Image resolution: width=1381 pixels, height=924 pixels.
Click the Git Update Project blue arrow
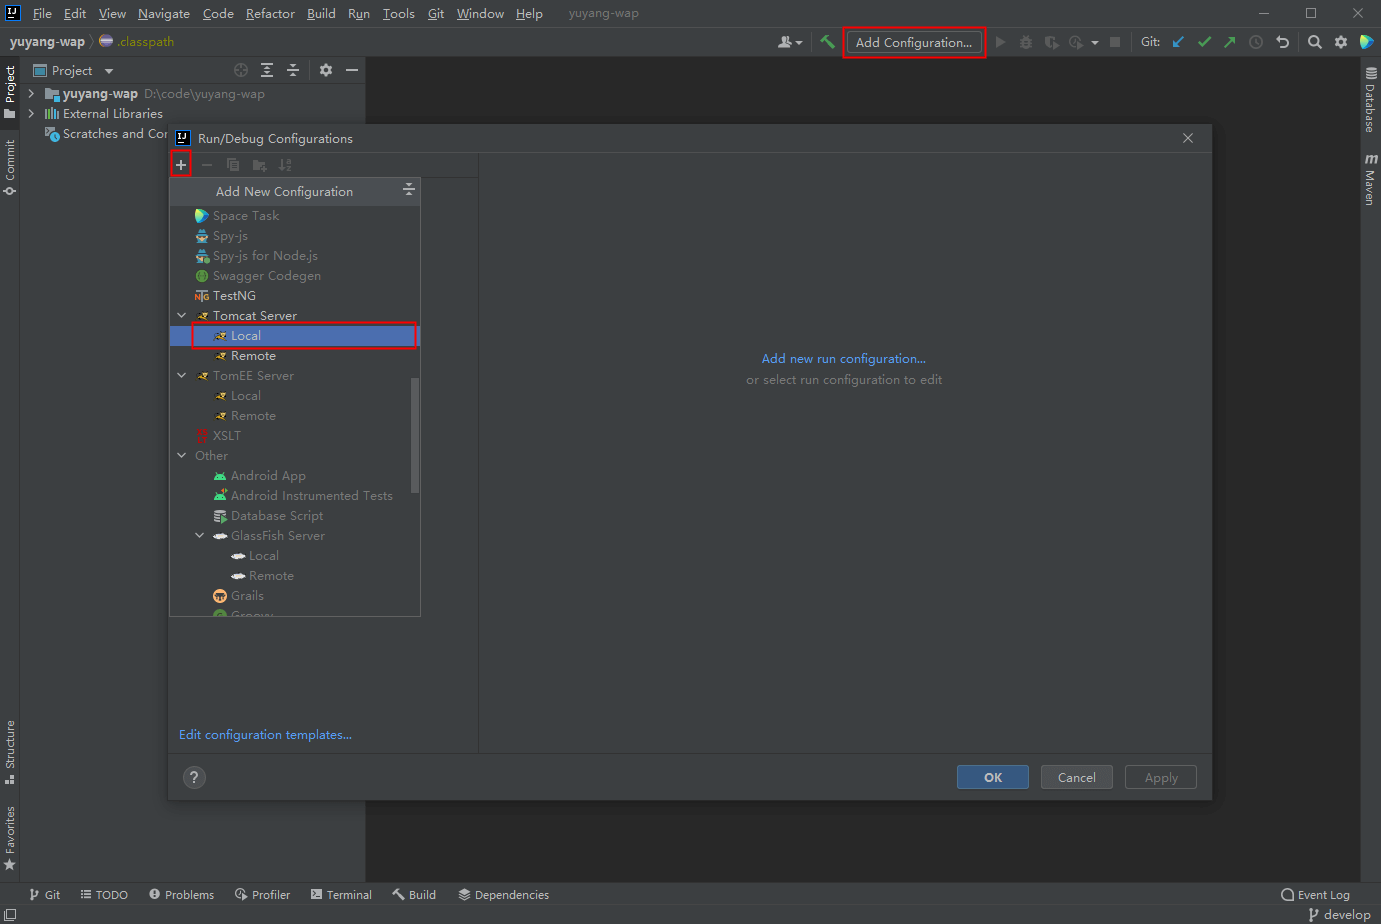click(x=1178, y=42)
